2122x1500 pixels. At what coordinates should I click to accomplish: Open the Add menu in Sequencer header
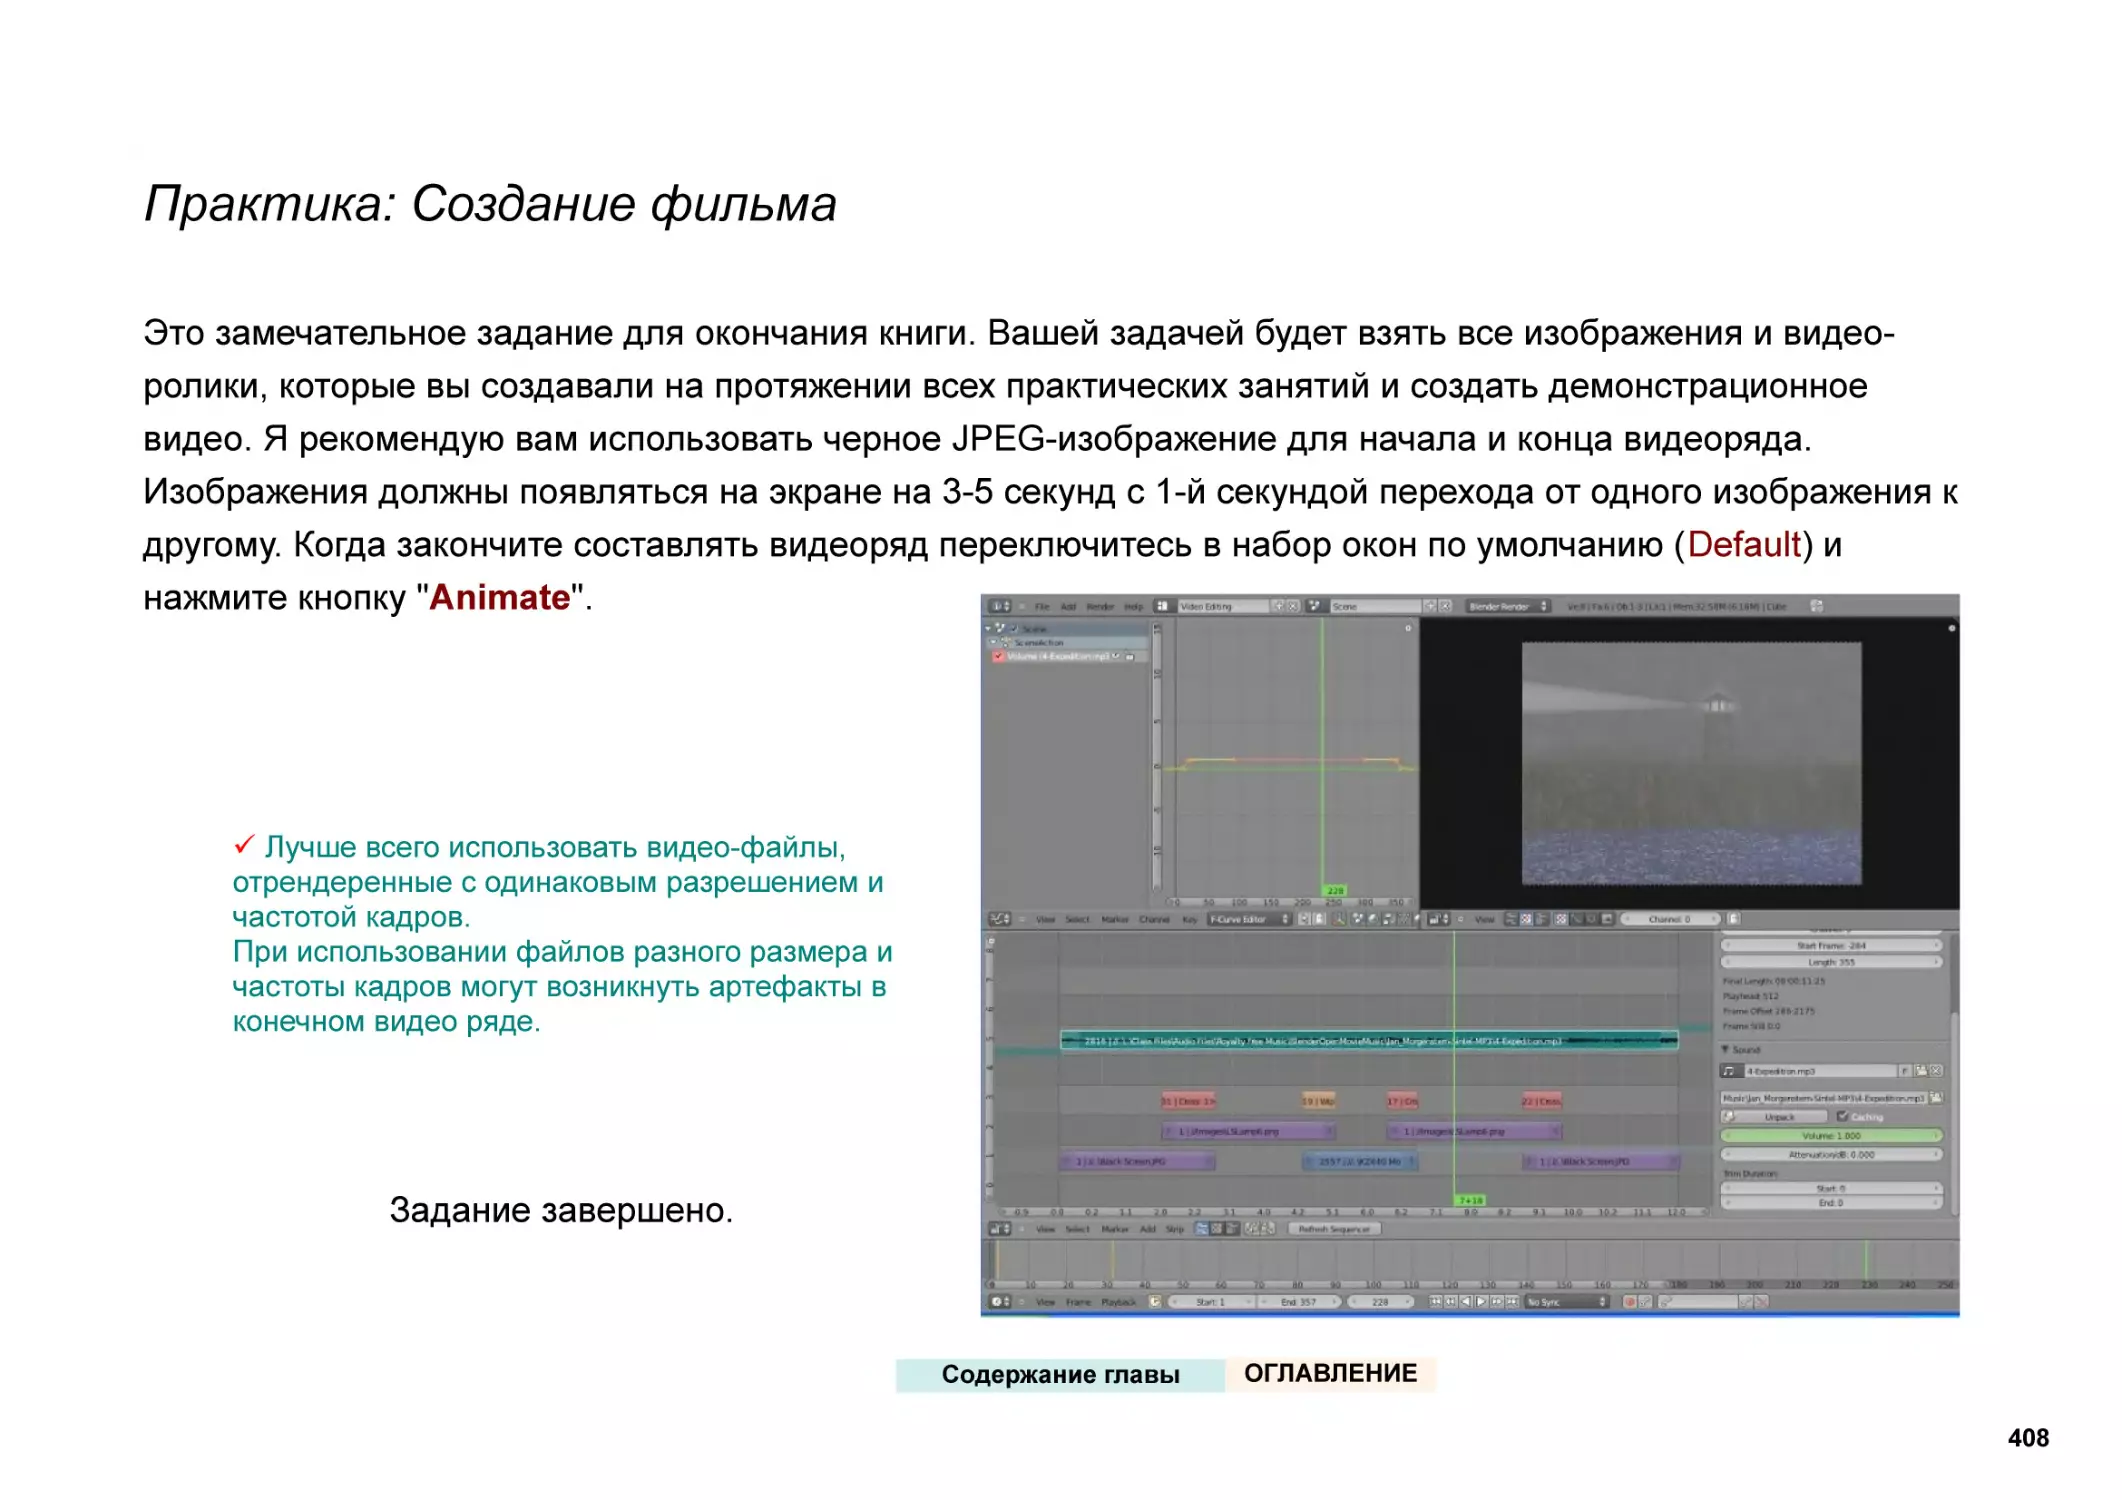[x=1148, y=1229]
